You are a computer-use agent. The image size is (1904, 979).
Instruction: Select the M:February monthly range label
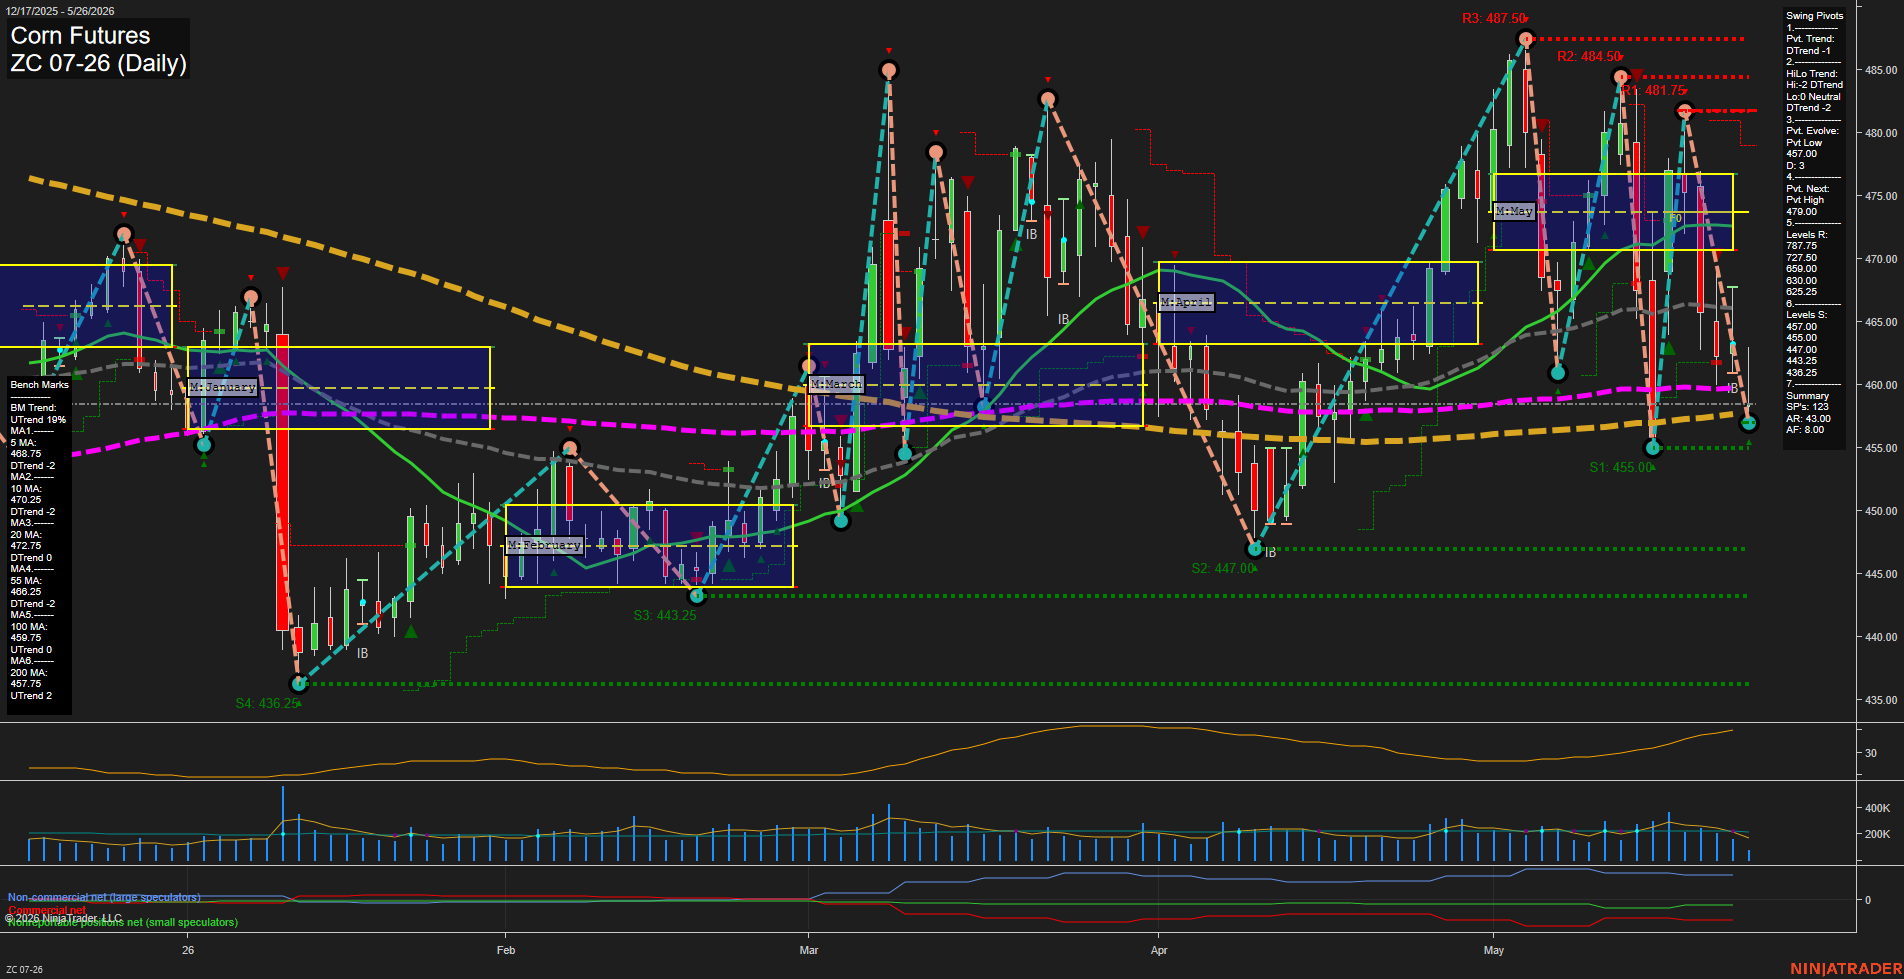pyautogui.click(x=544, y=545)
